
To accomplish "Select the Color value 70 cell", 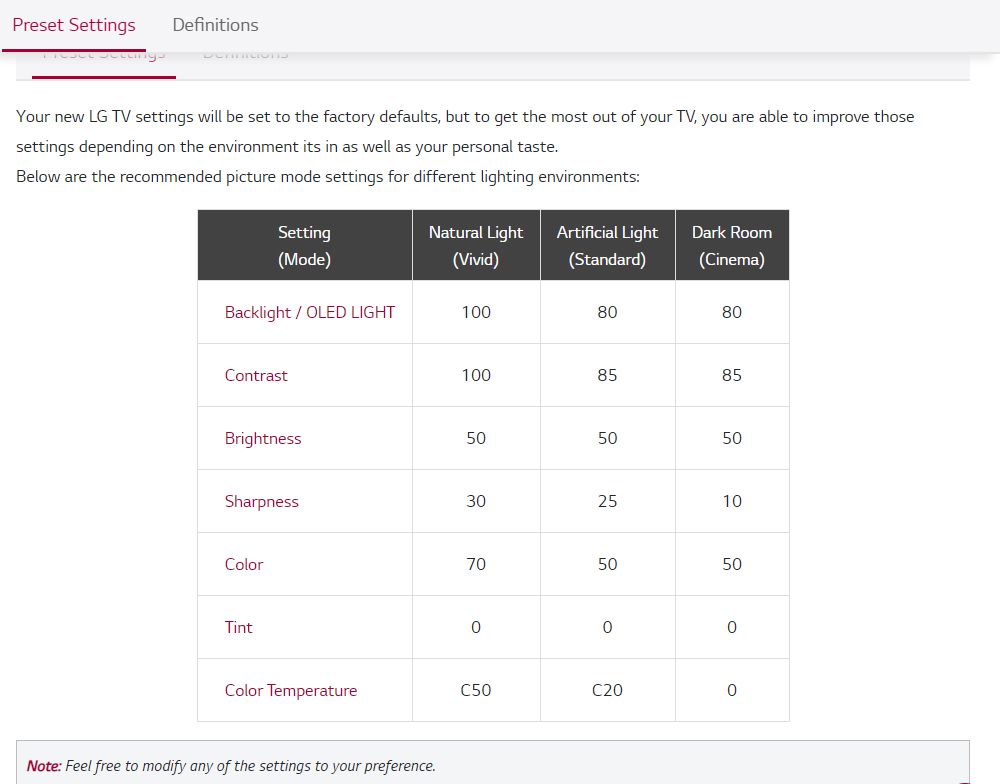I will tap(476, 564).
